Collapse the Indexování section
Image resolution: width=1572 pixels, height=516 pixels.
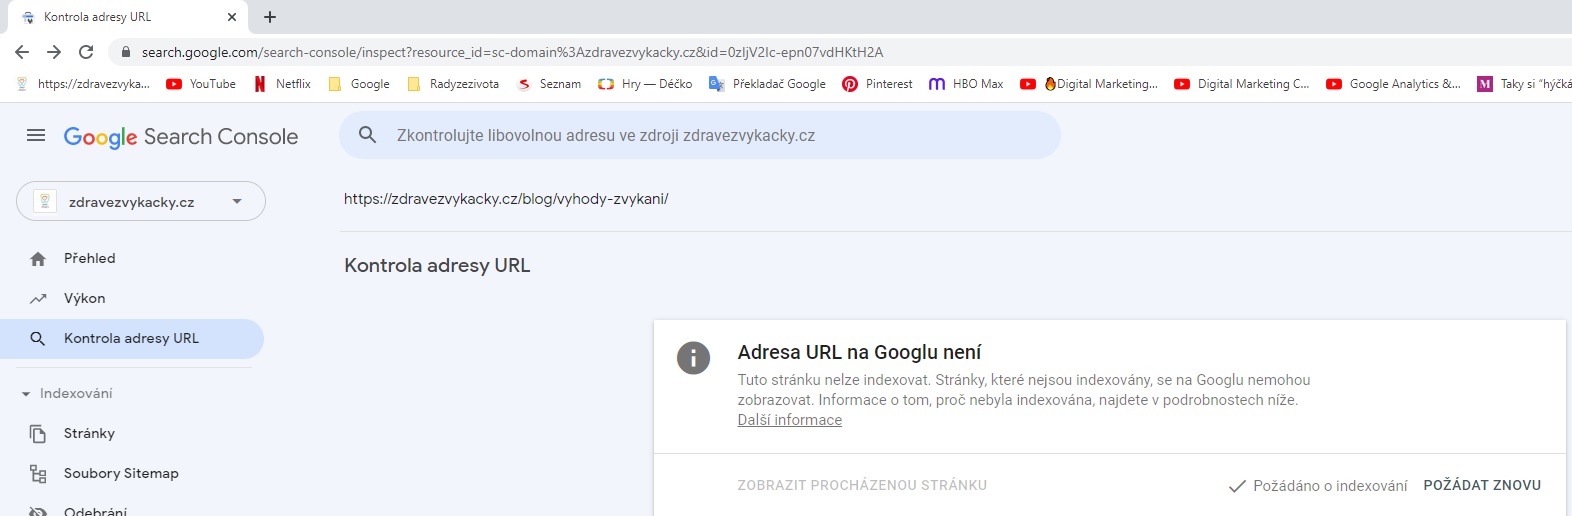(67, 393)
